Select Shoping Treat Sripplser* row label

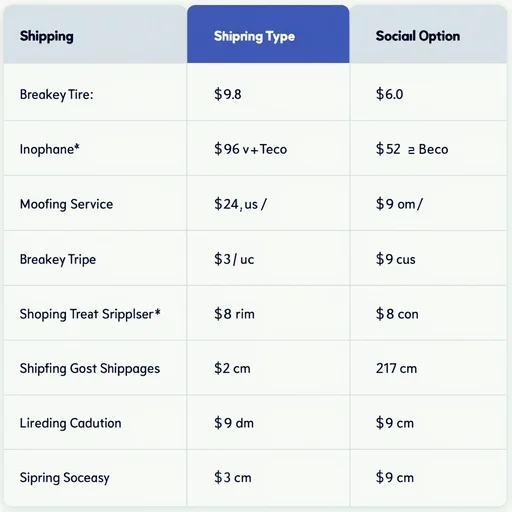tap(90, 314)
